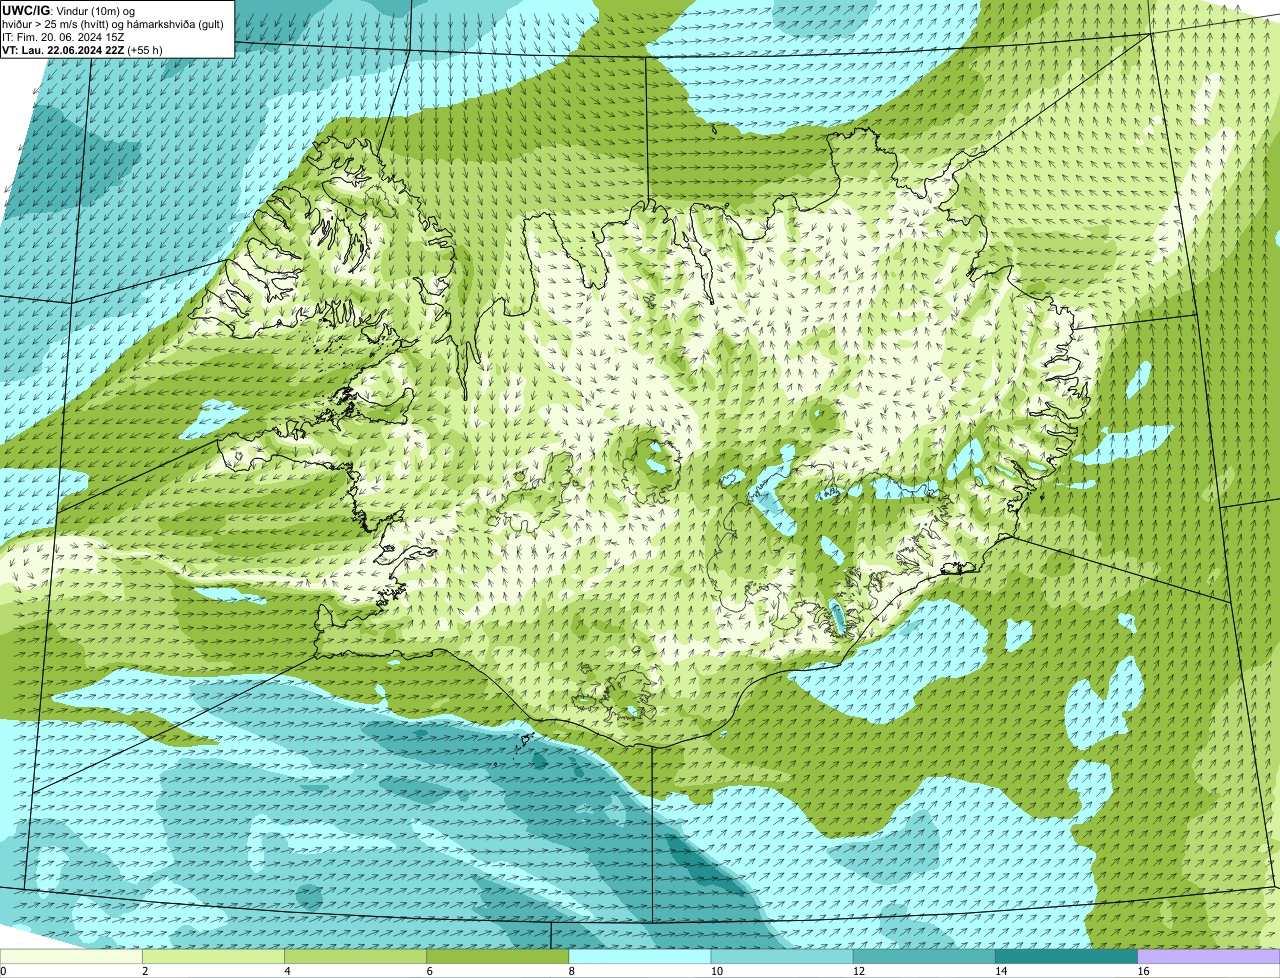Click the legend scale label '12'
The width and height of the screenshot is (1280, 978).
click(858, 971)
